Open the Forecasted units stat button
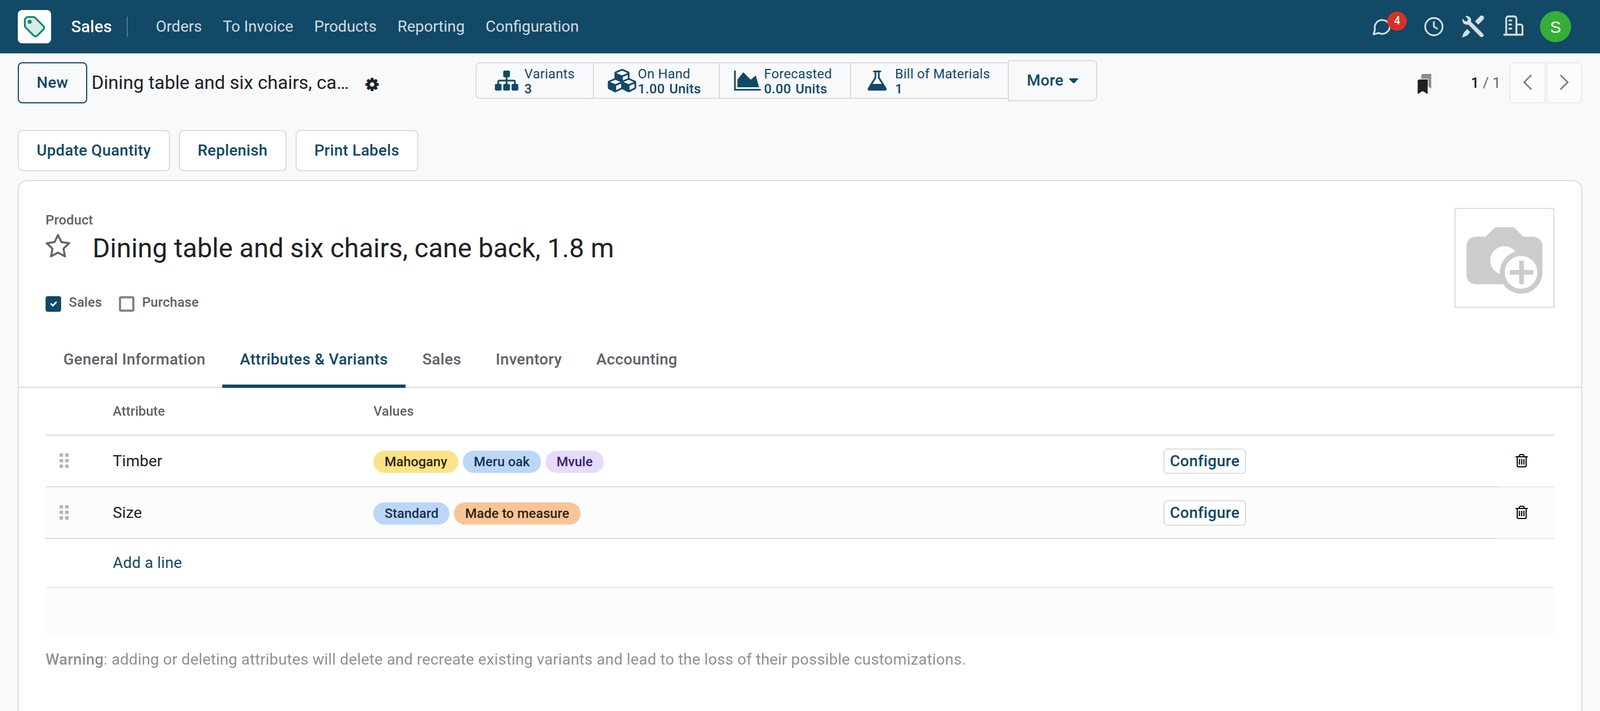Viewport: 1600px width, 711px height. (785, 81)
